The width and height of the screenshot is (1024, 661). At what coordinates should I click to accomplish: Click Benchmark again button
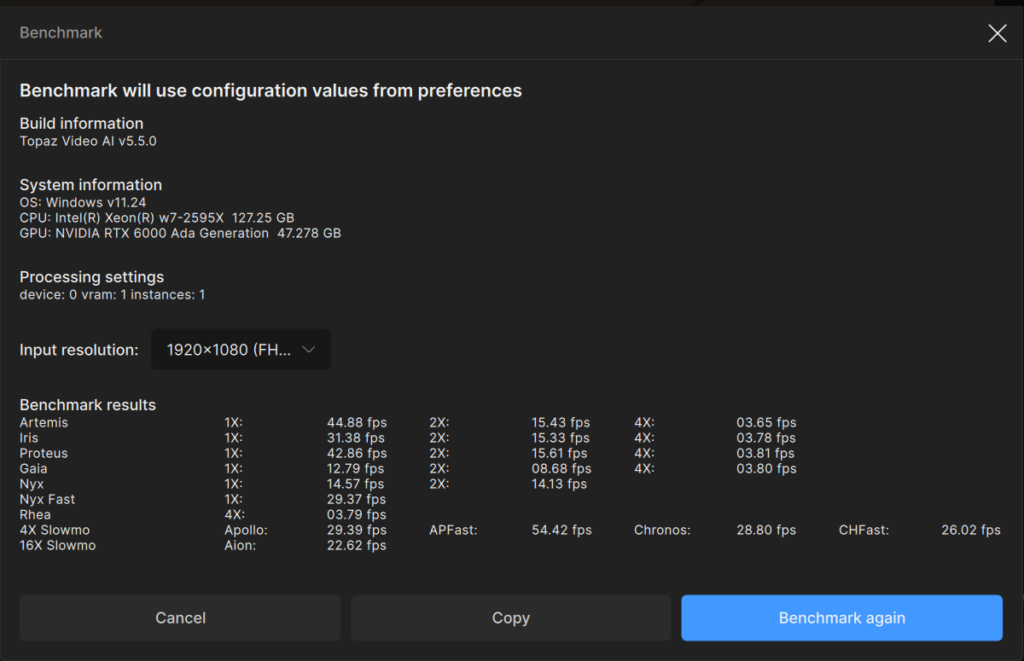pos(842,617)
